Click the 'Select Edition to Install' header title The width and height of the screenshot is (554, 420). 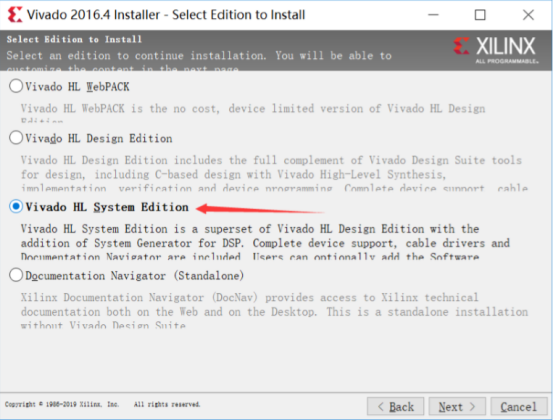[74, 39]
